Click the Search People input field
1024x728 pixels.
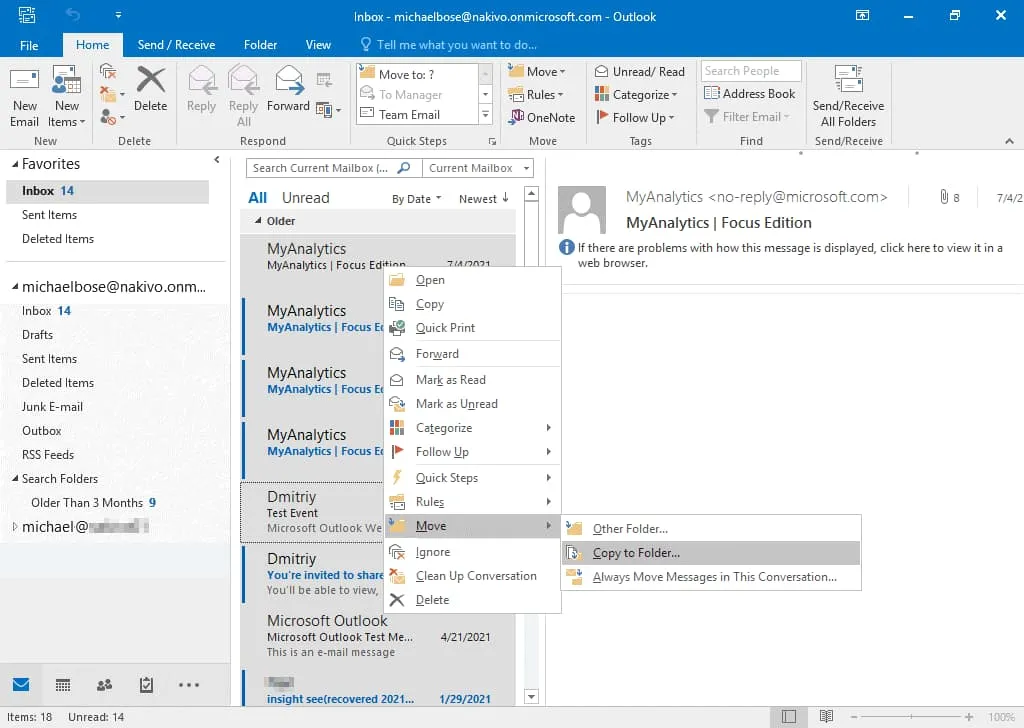pyautogui.click(x=751, y=71)
